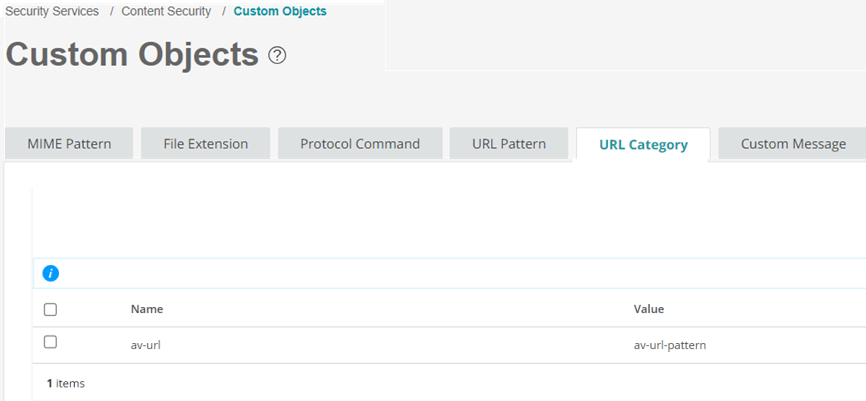
Task: Check the av-url row checkbox
Action: point(51,342)
